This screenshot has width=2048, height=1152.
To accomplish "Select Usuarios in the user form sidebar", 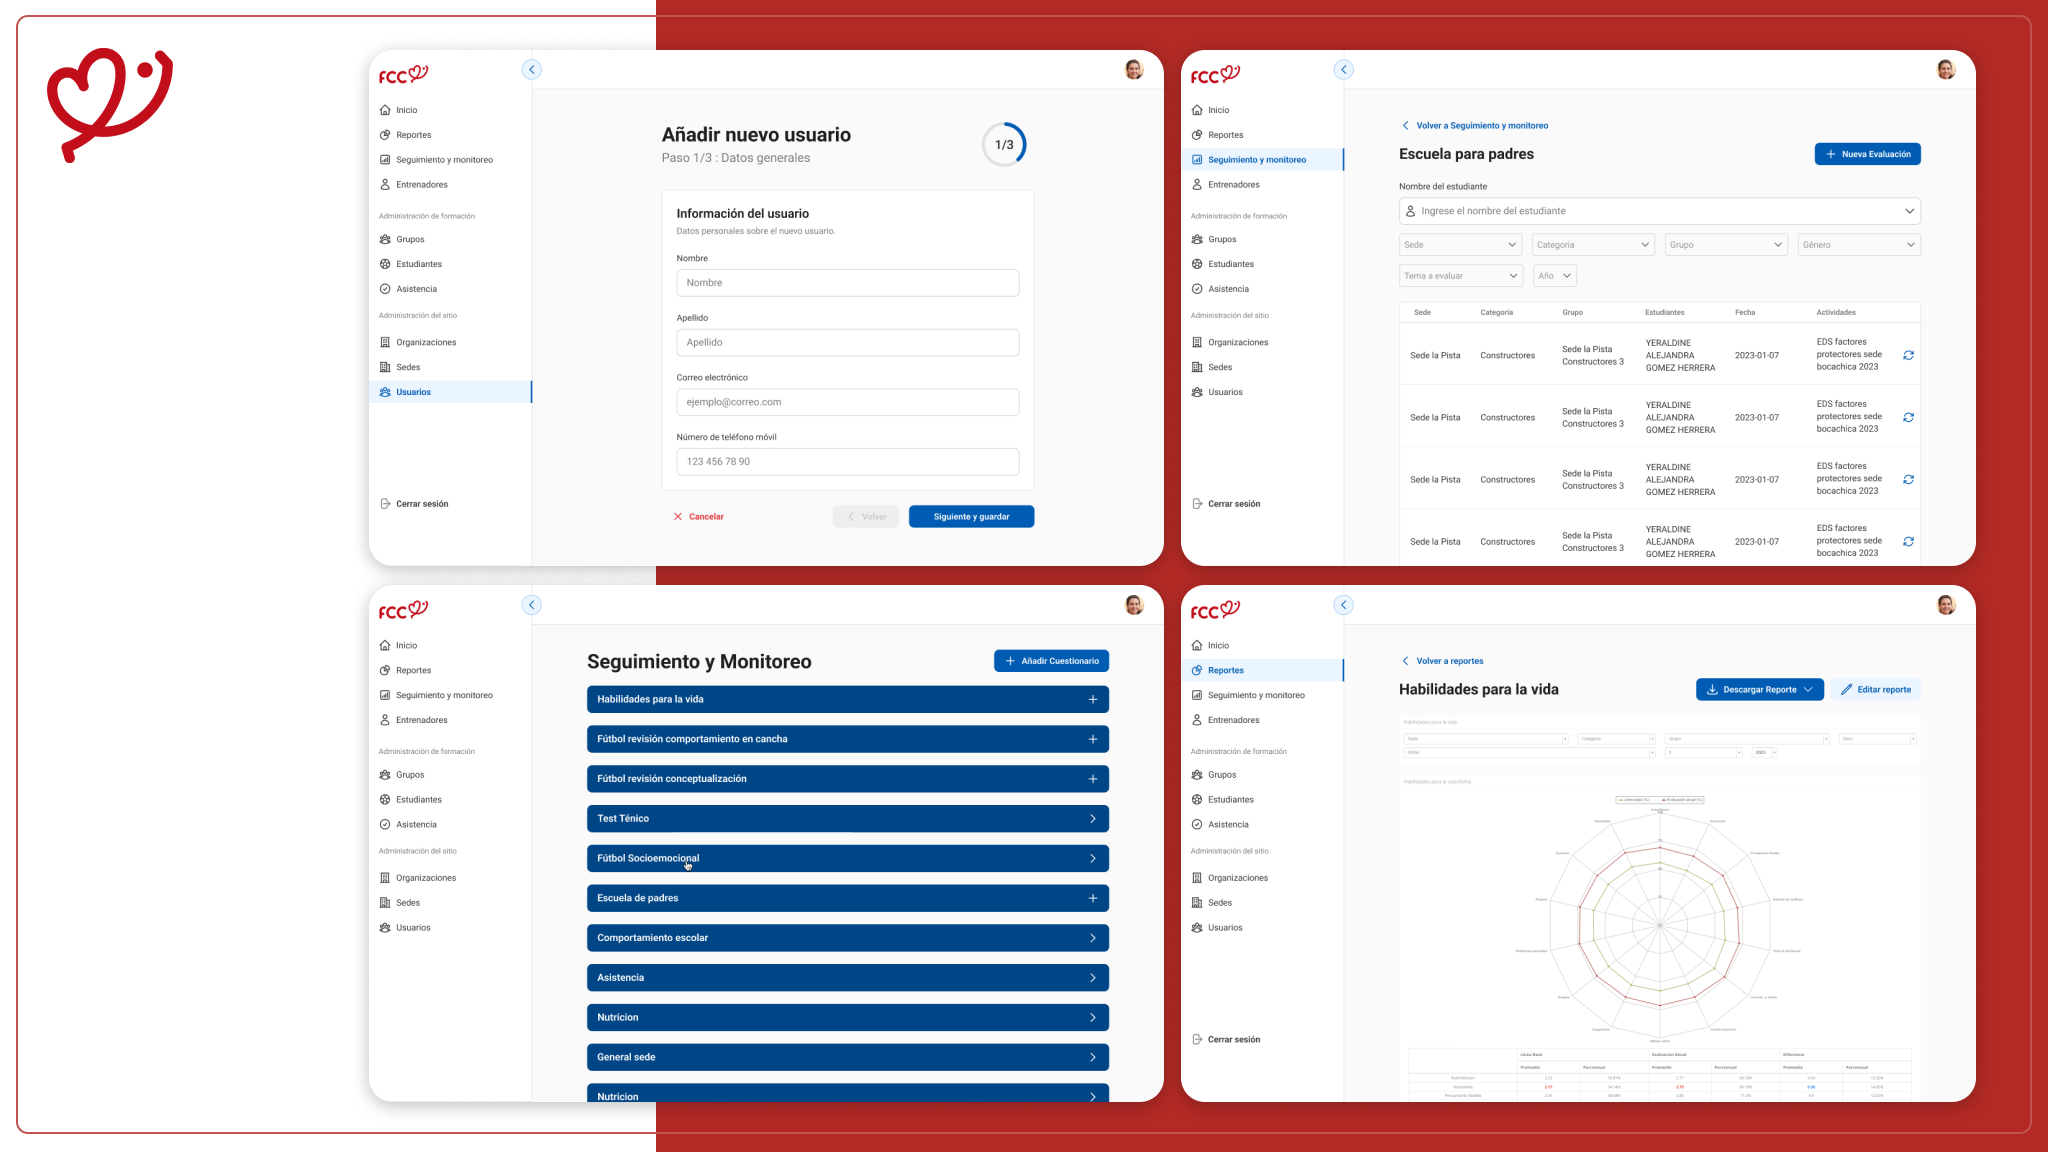I will tap(413, 392).
